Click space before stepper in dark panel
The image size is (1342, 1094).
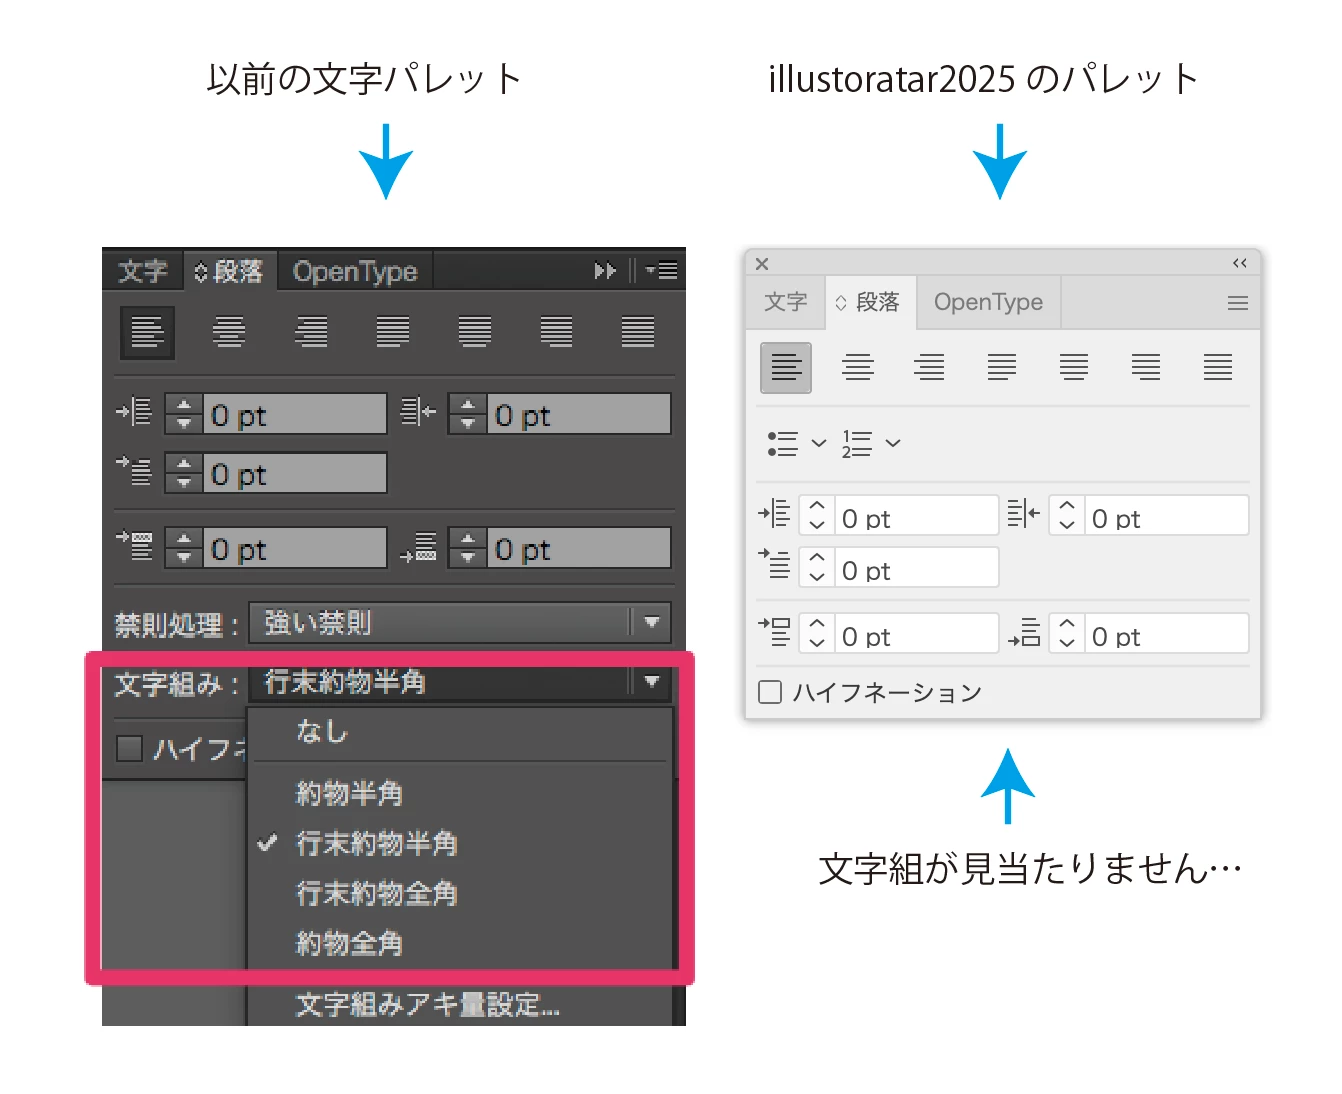click(184, 548)
